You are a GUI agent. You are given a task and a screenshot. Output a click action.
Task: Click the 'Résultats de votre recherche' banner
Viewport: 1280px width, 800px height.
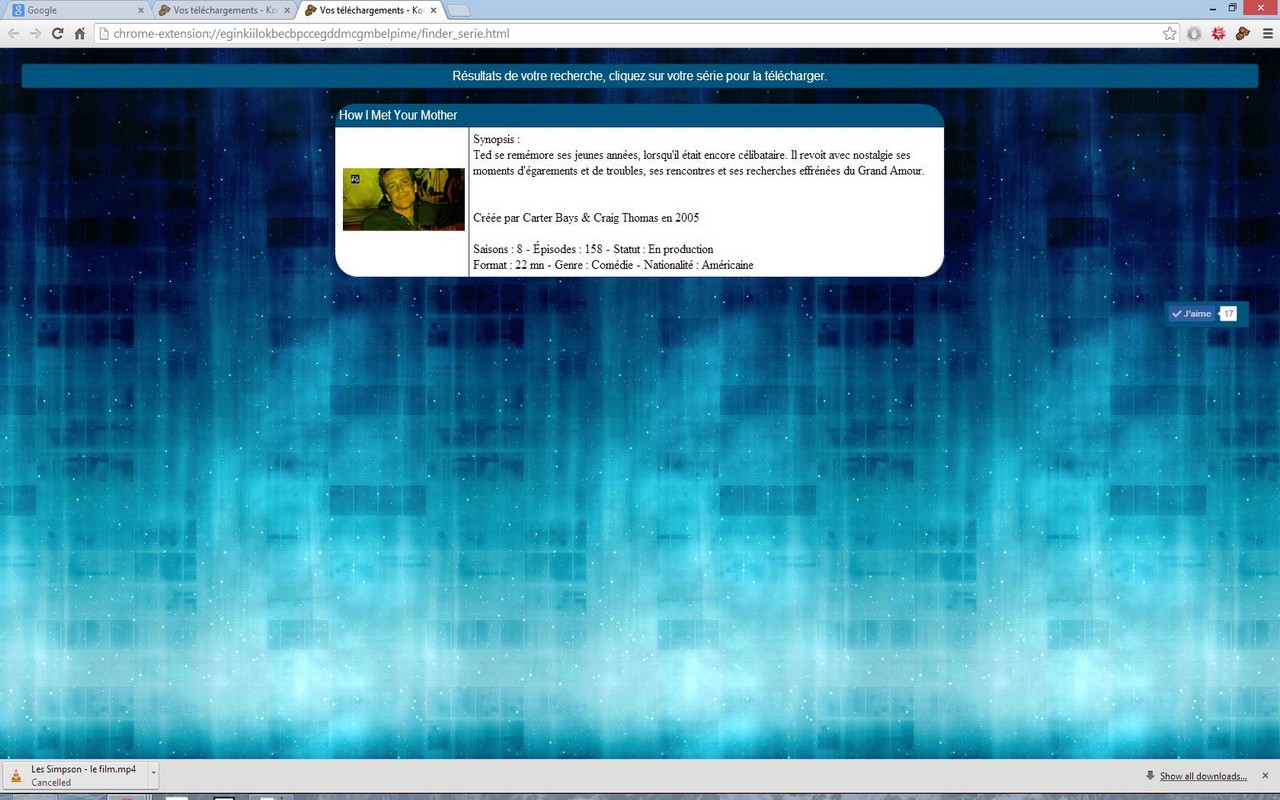(640, 76)
